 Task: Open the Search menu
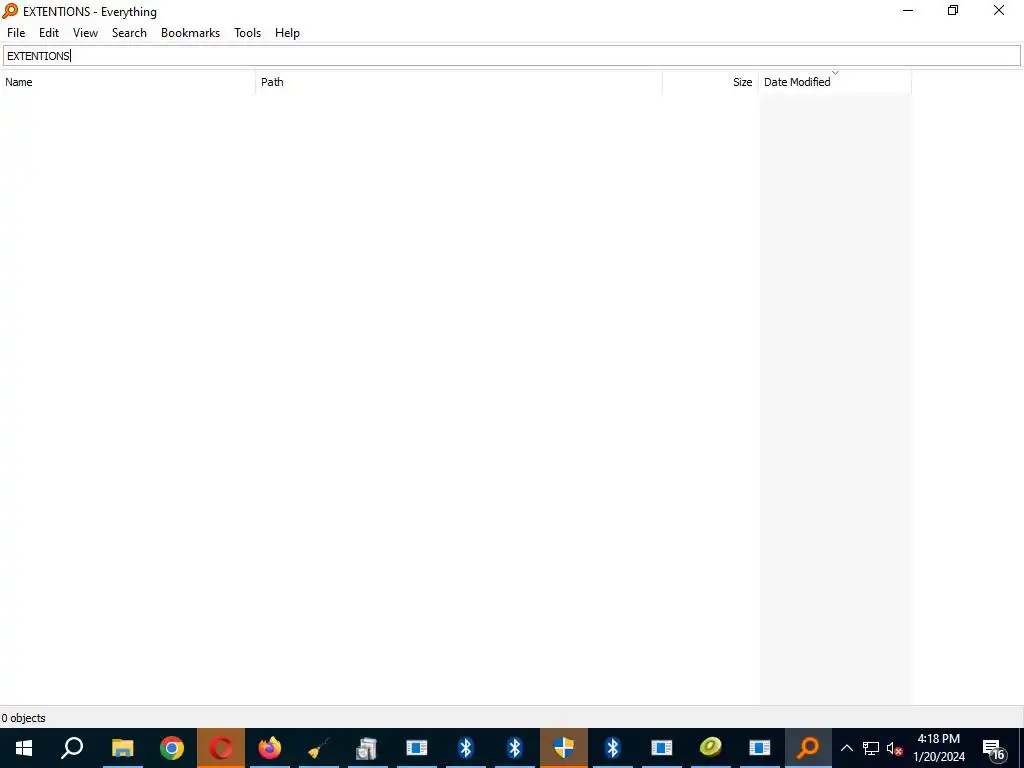pyautogui.click(x=129, y=33)
